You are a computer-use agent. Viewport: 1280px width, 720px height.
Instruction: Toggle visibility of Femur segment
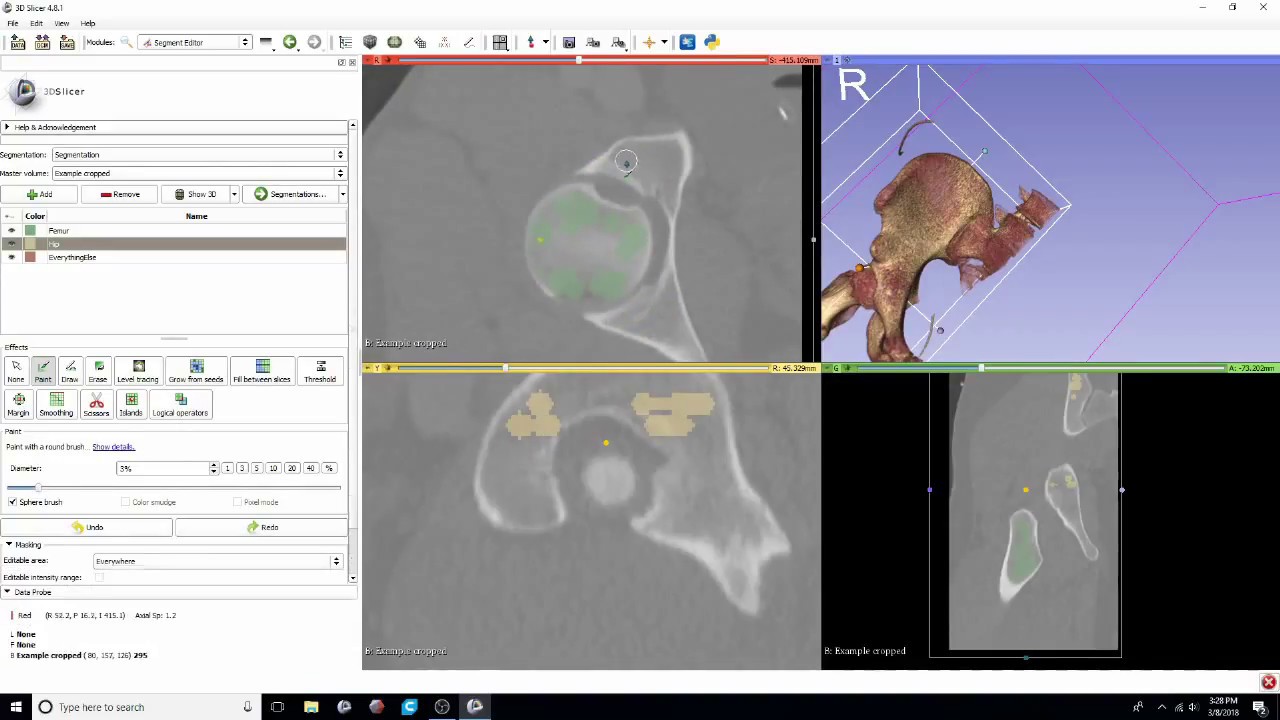pos(12,231)
